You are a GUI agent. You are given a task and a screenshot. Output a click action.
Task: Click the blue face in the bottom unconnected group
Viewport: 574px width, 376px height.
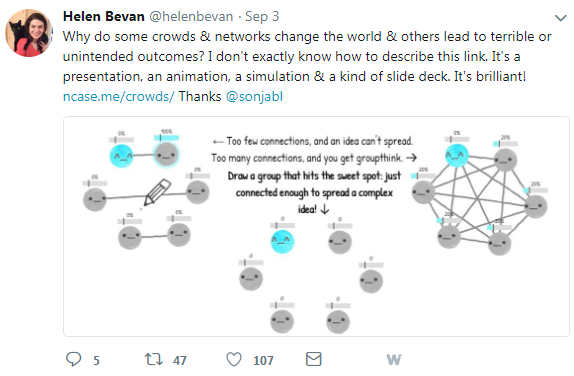282,241
